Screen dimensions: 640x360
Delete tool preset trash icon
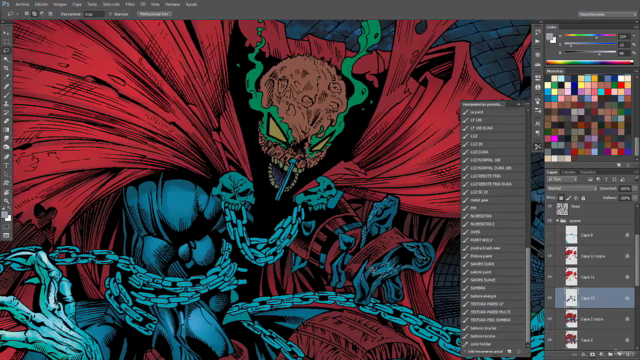click(519, 351)
